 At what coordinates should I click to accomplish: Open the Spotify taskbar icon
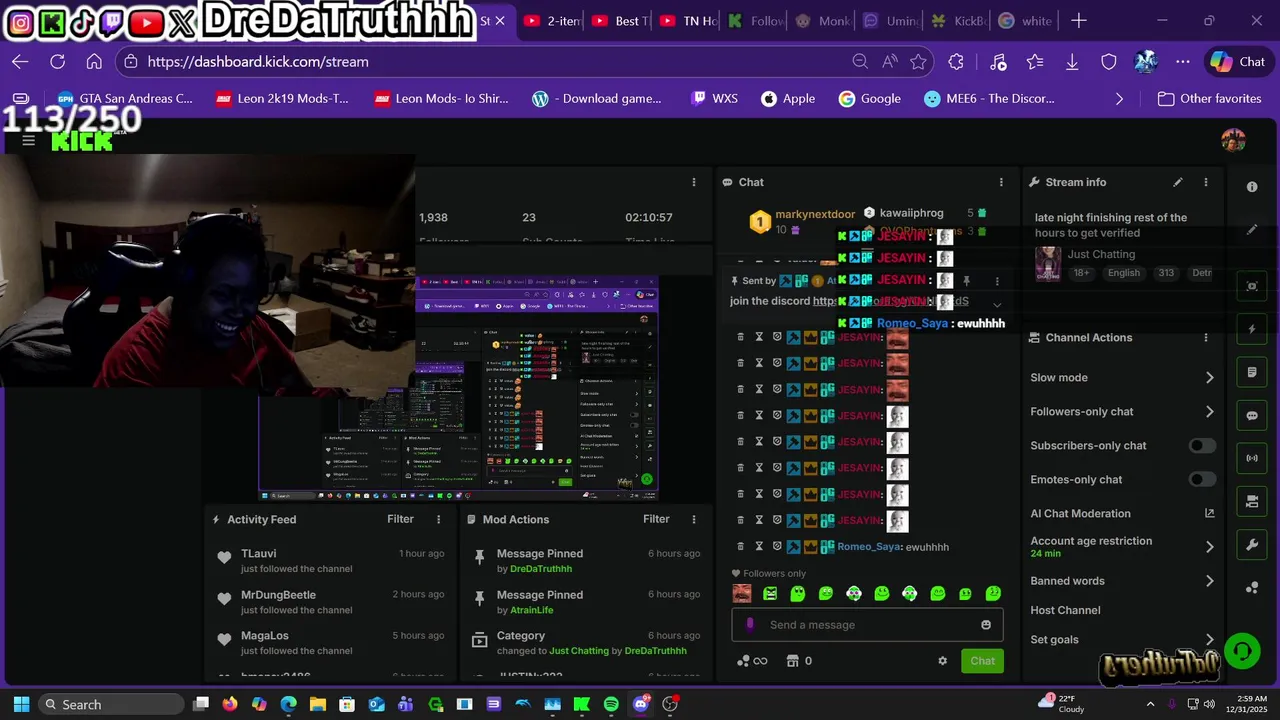[611, 704]
